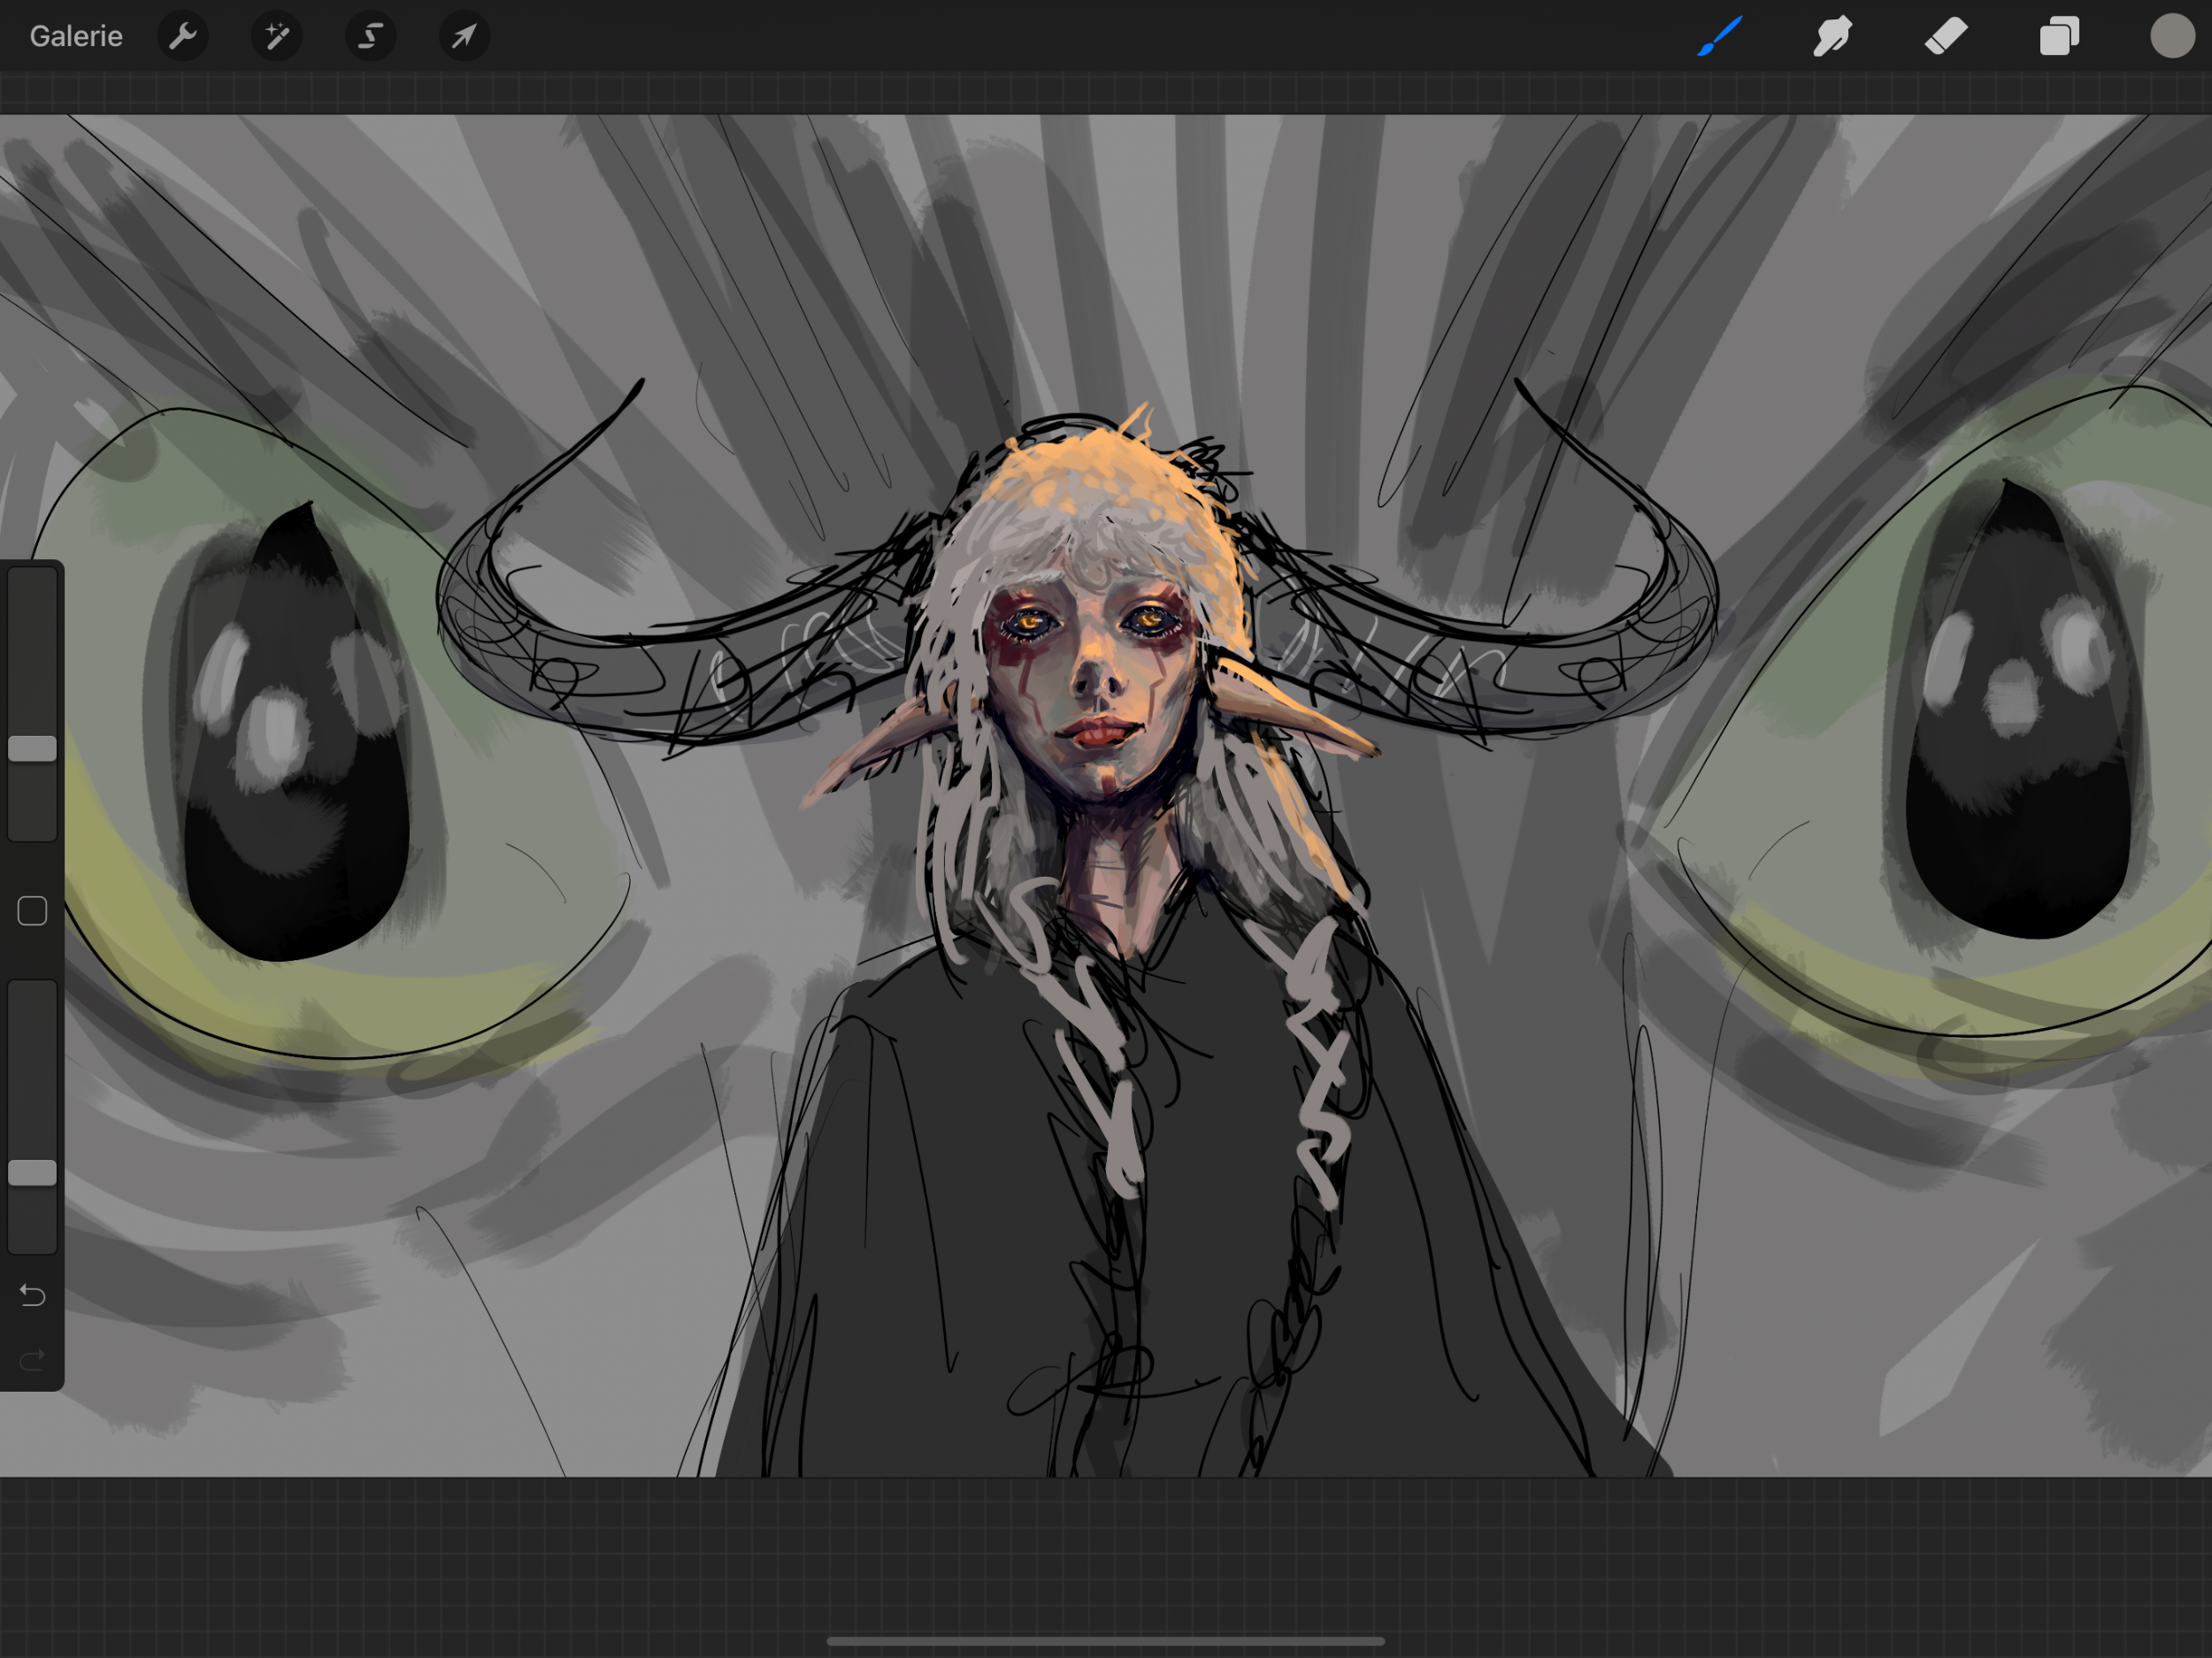Click the brush opacity slider handle
This screenshot has width=2212, height=1658.
point(32,1173)
